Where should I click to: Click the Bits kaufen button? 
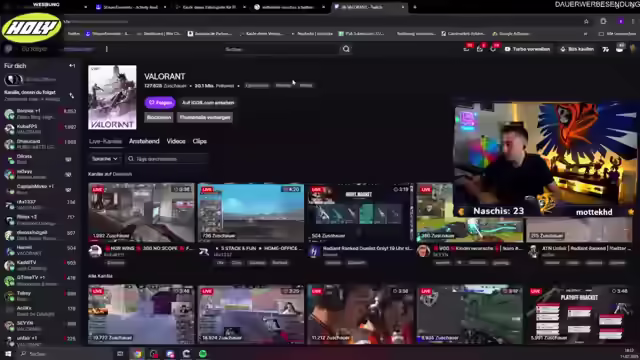tap(577, 49)
